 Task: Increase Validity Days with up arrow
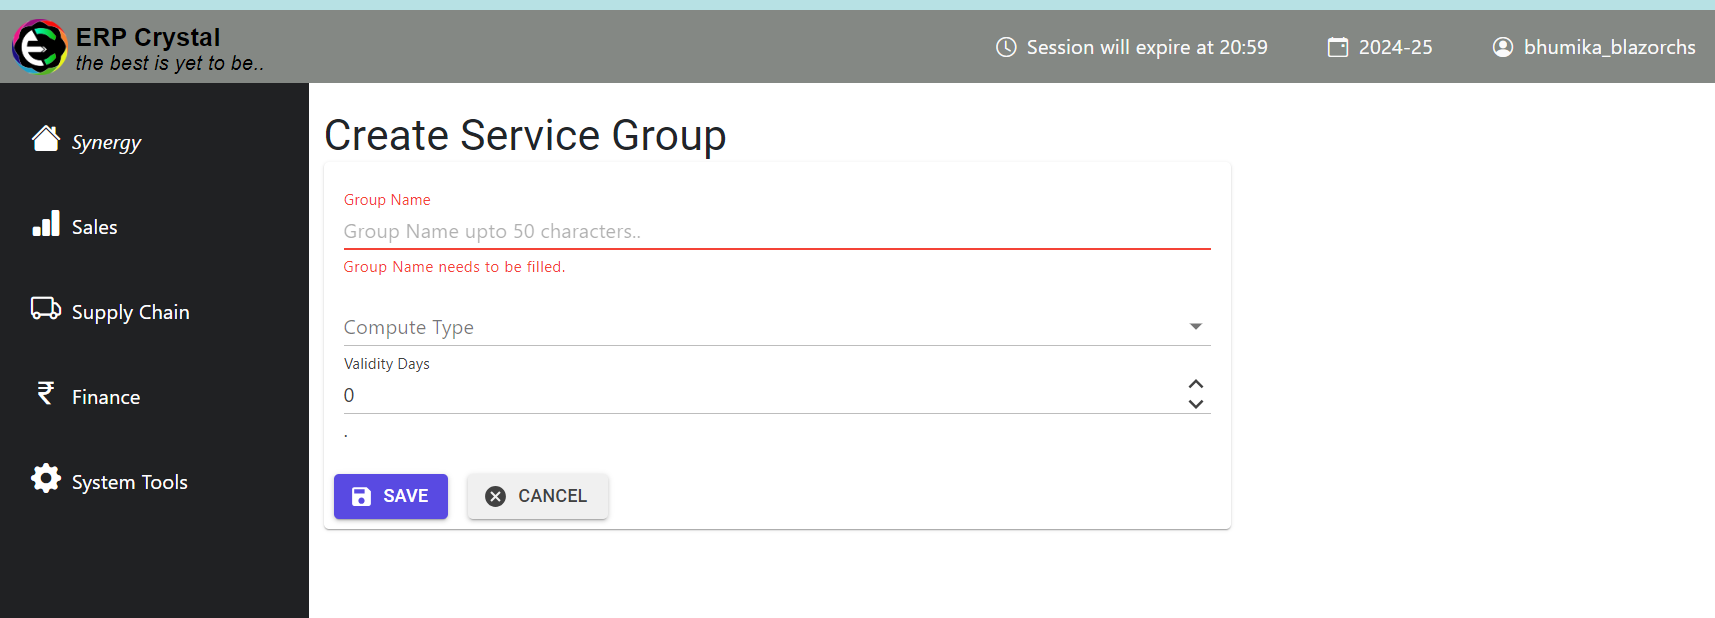pos(1195,384)
